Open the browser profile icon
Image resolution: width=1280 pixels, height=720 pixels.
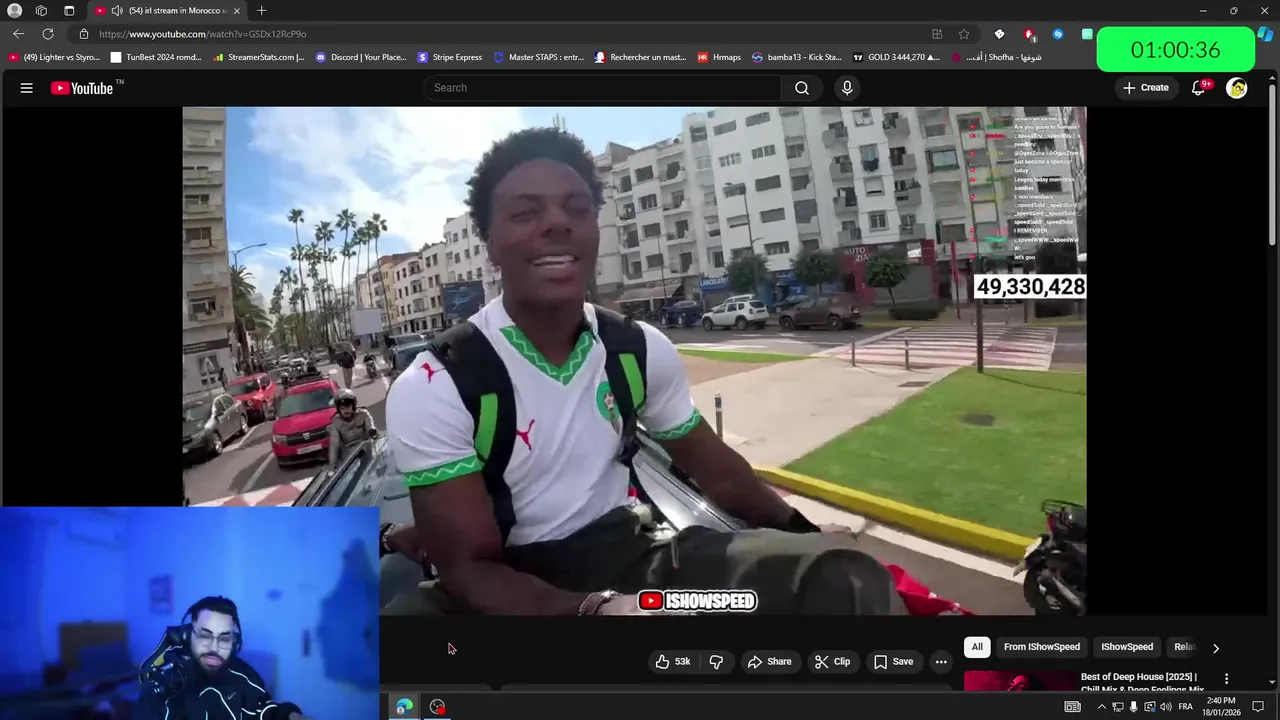click(15, 11)
